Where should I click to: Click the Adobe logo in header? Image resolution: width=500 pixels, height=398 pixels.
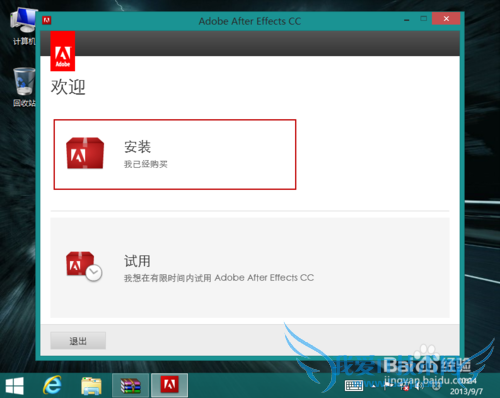click(x=63, y=51)
